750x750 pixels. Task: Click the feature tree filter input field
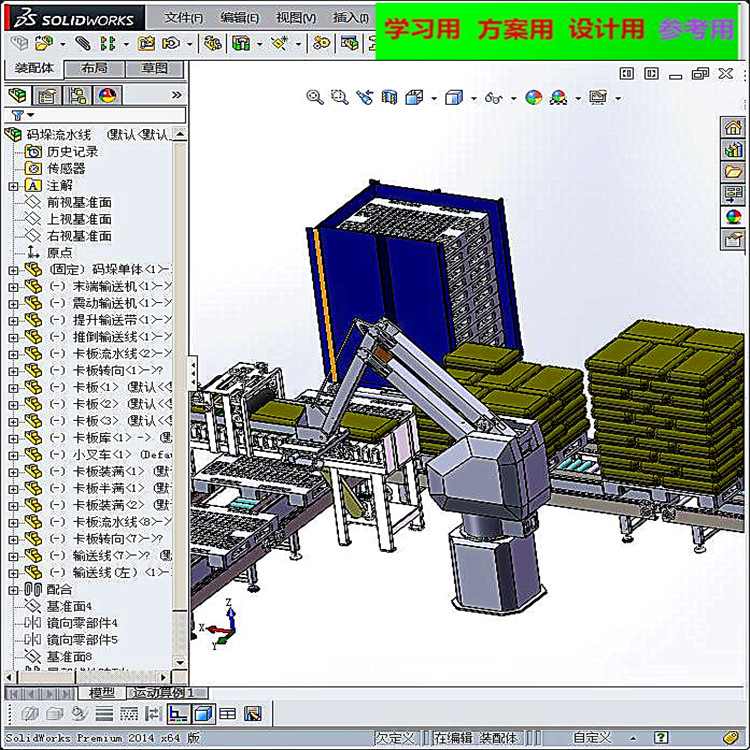[95, 115]
